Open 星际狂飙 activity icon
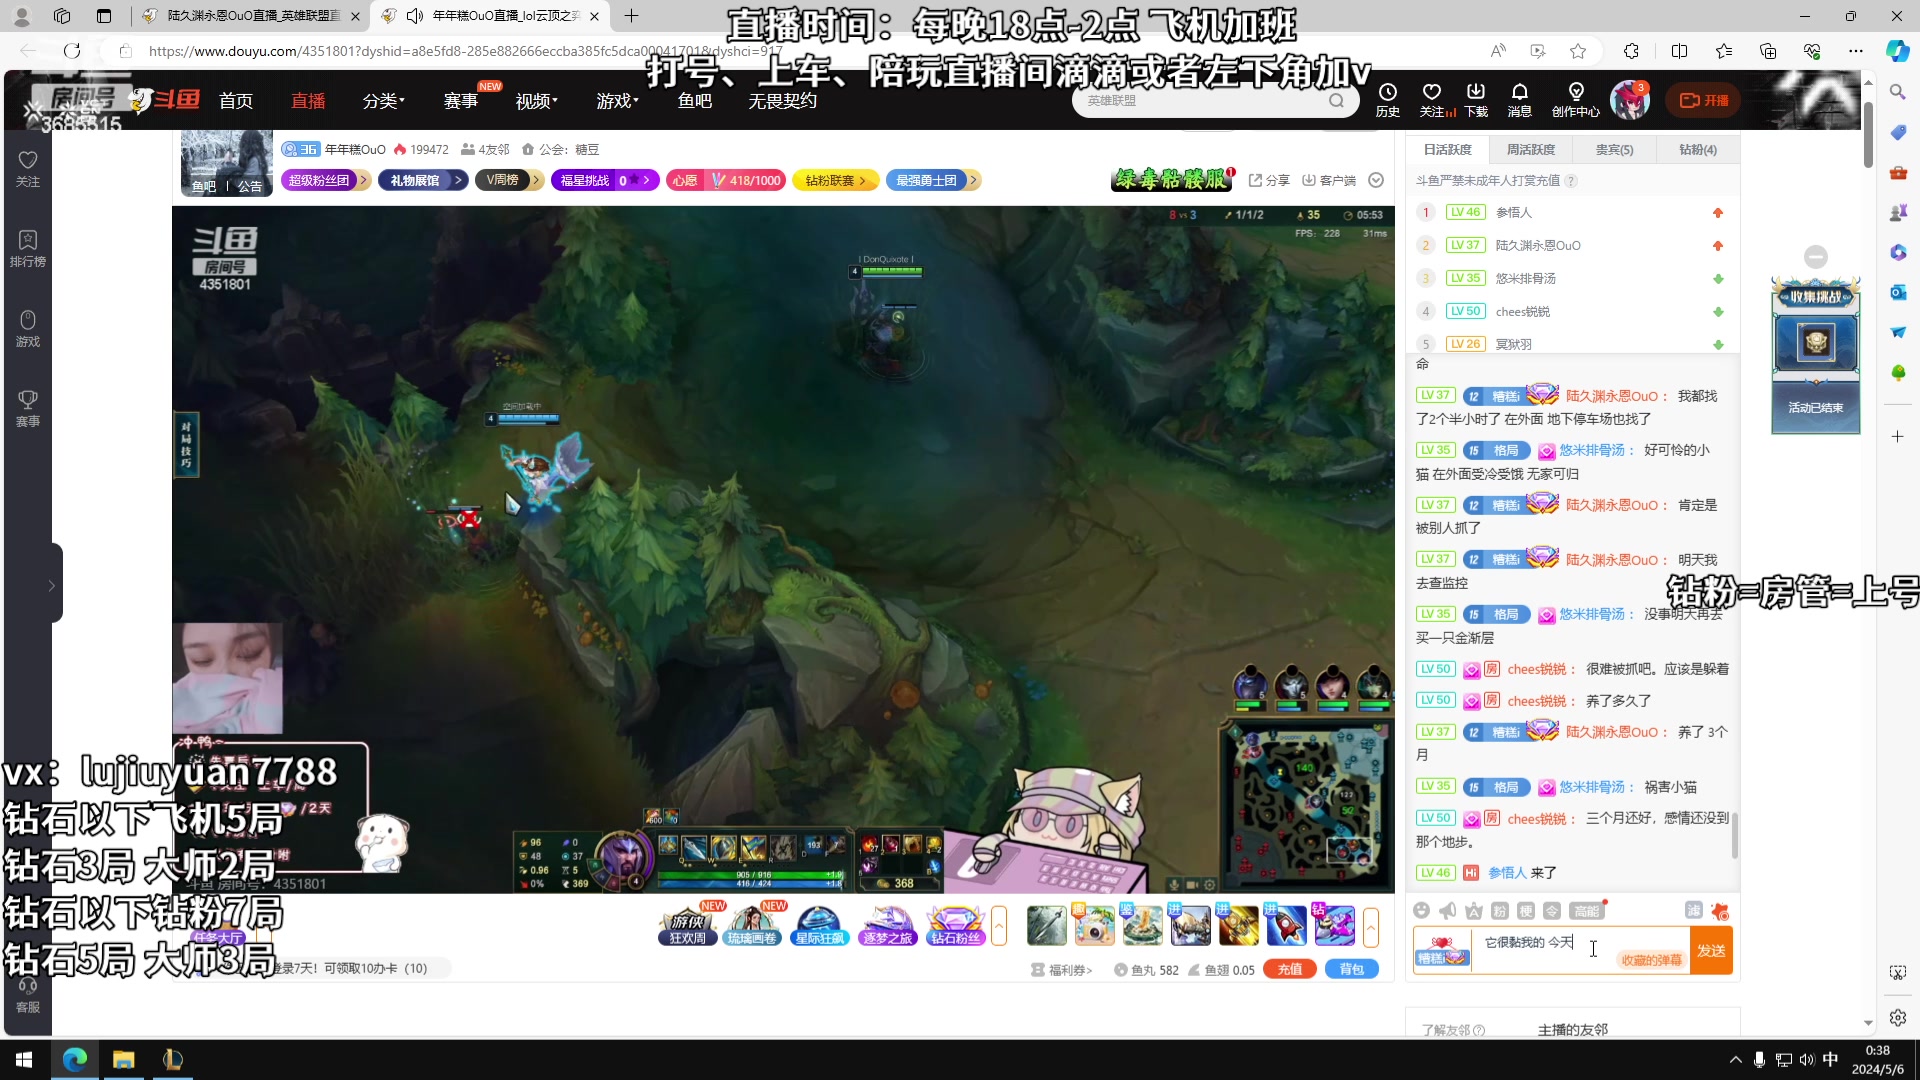Viewport: 1920px width, 1080px height. click(x=819, y=925)
